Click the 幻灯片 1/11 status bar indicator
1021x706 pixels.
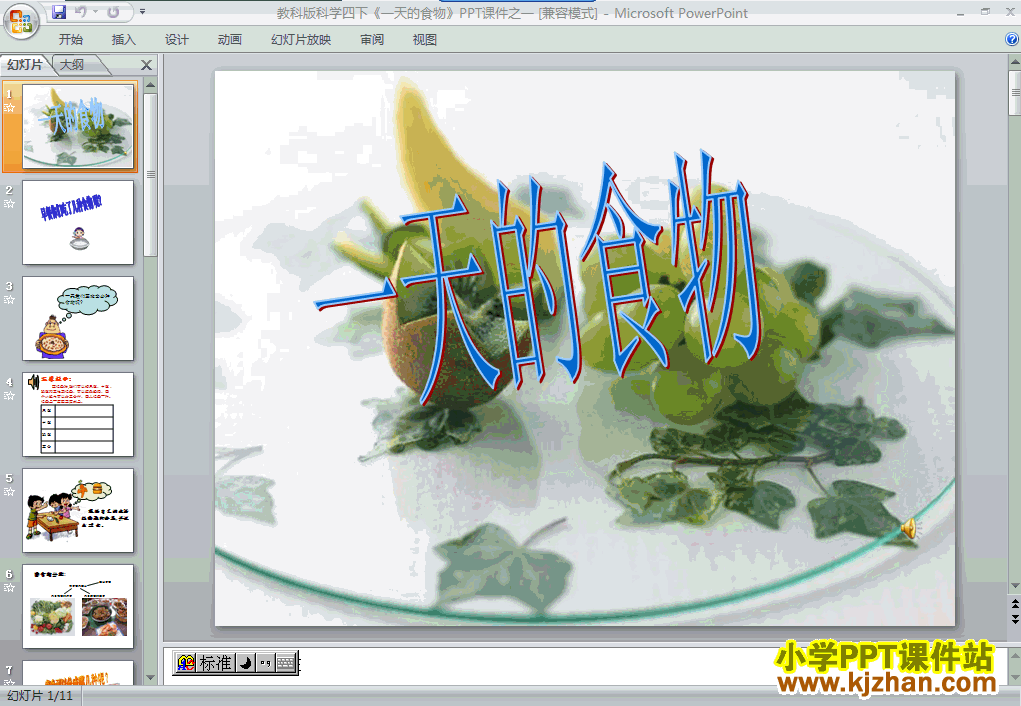[x=40, y=696]
